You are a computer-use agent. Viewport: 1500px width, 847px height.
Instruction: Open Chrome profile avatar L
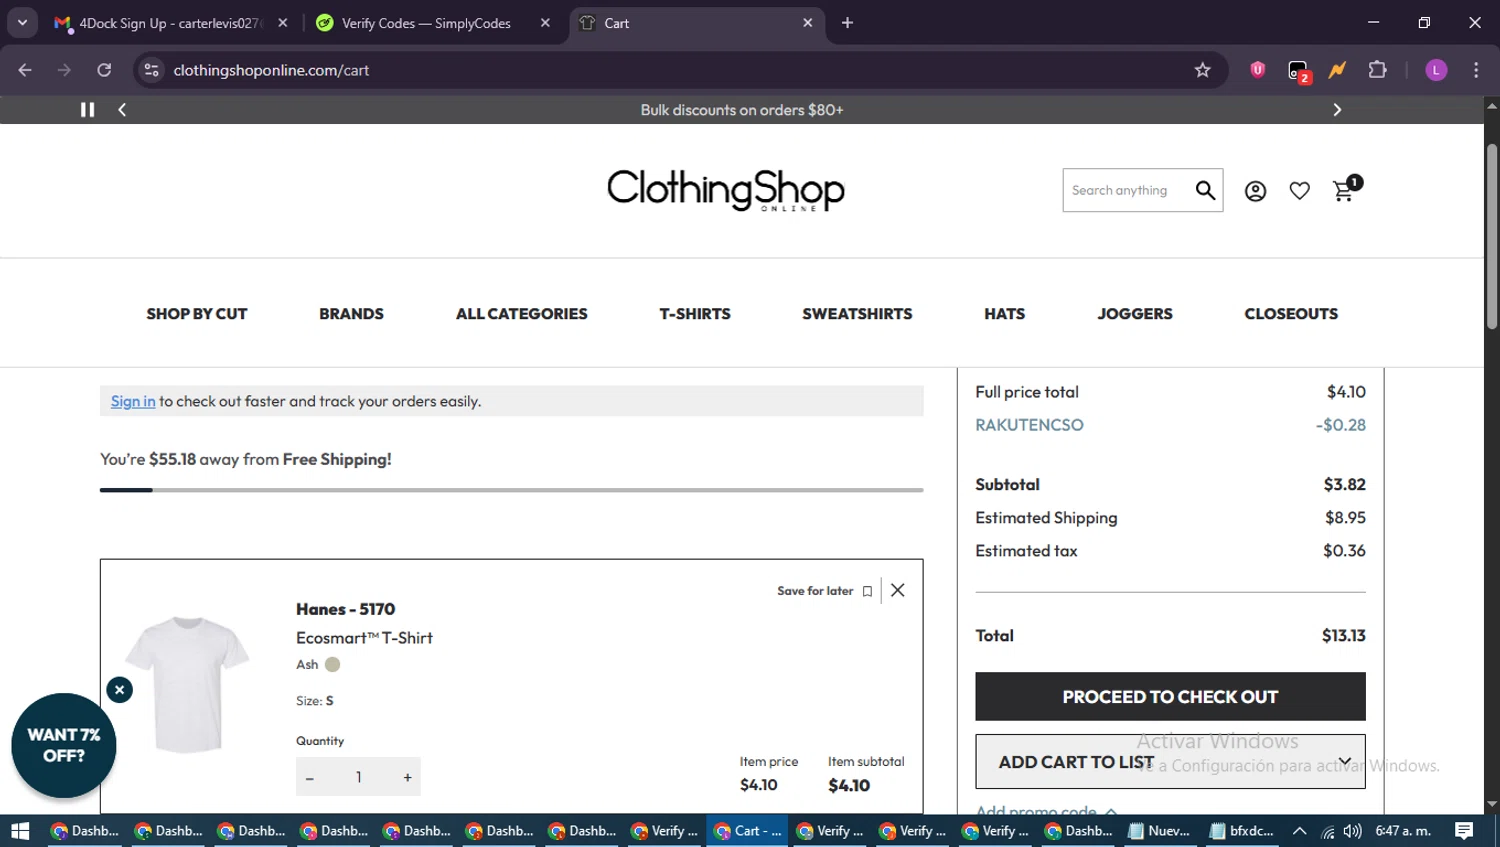coord(1436,70)
